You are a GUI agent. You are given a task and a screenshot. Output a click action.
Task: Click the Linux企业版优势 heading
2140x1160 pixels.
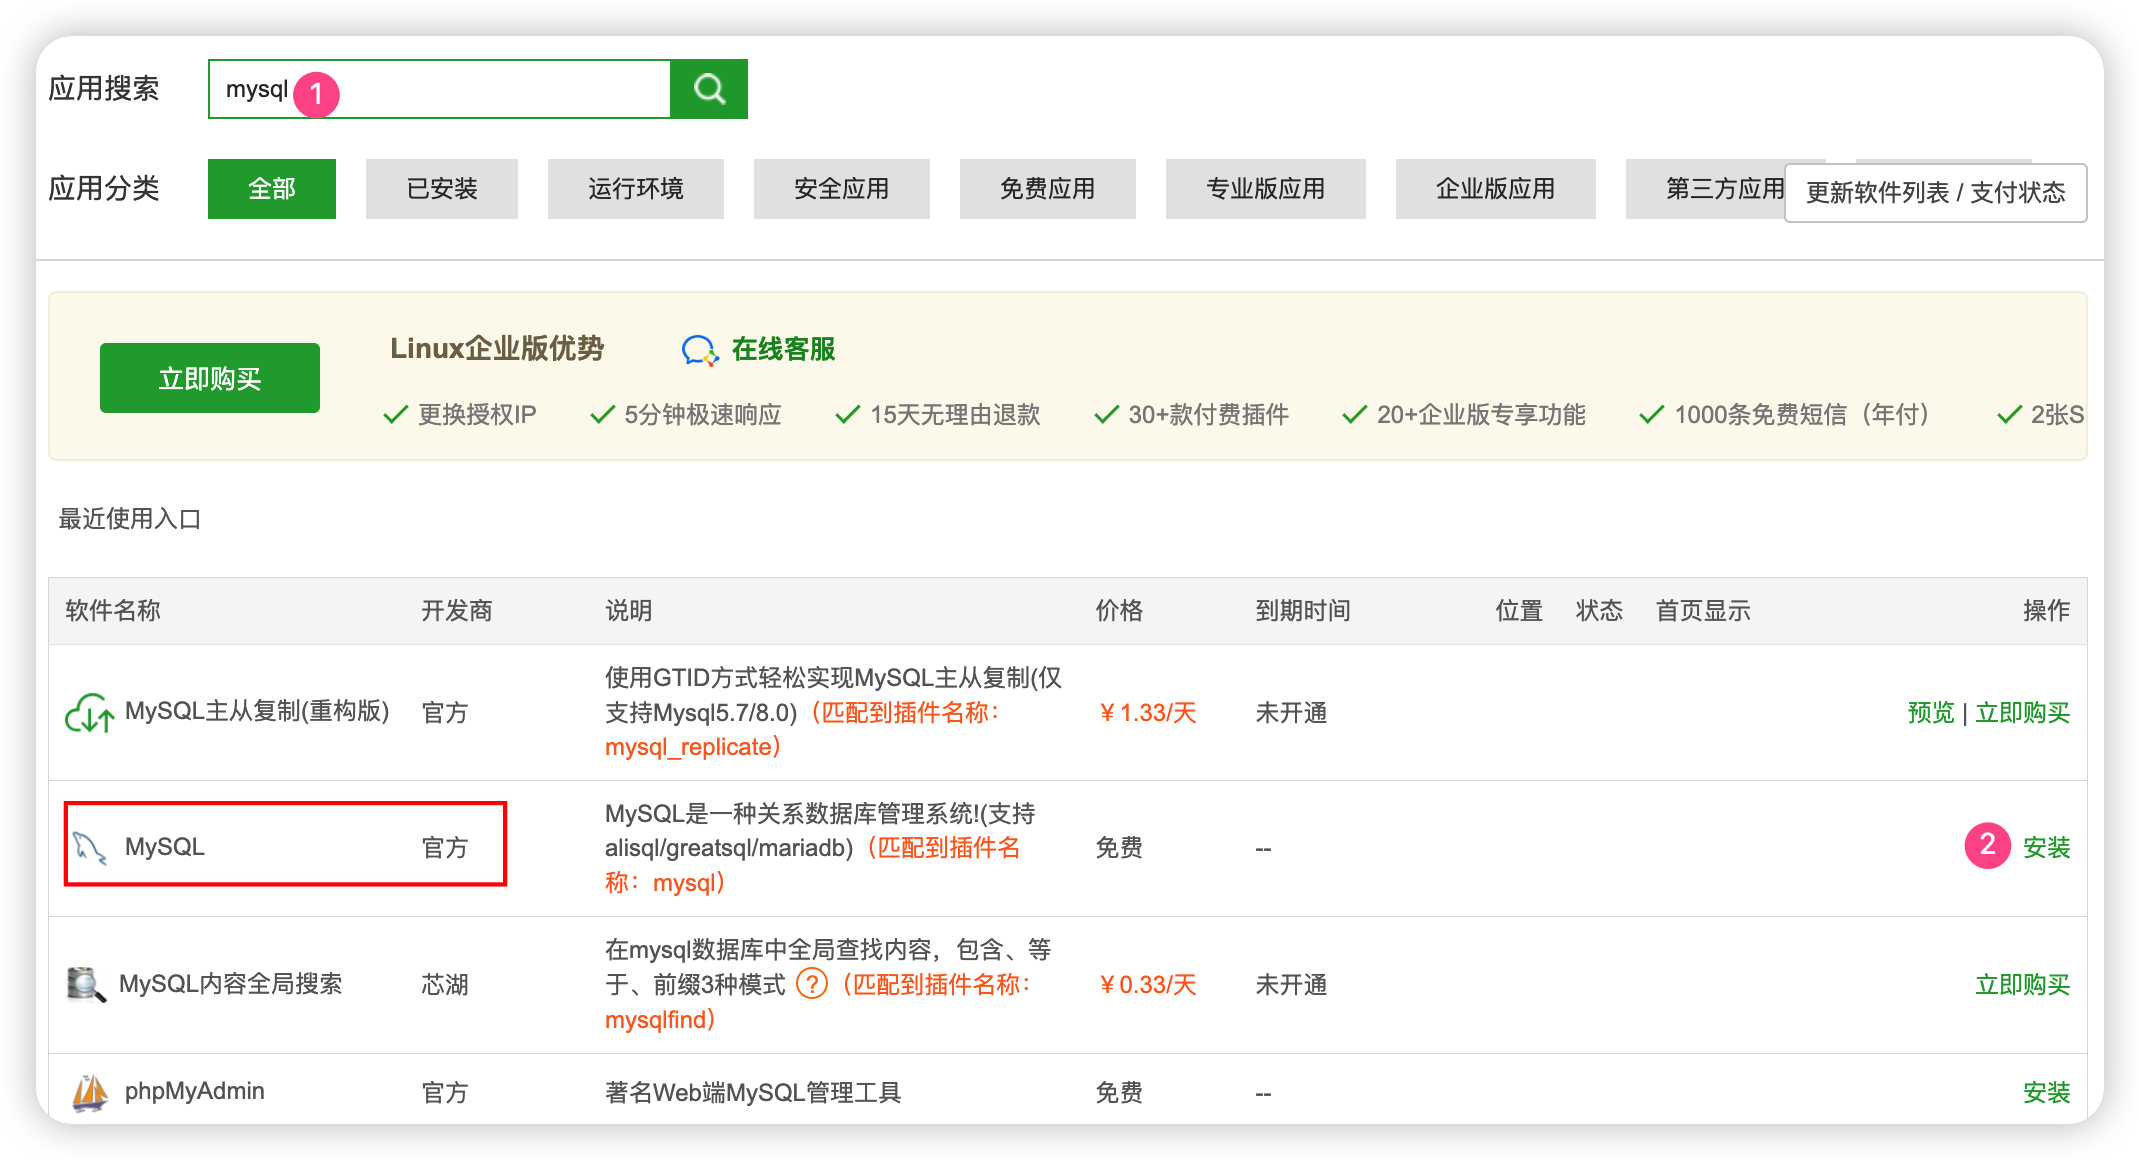tap(497, 349)
